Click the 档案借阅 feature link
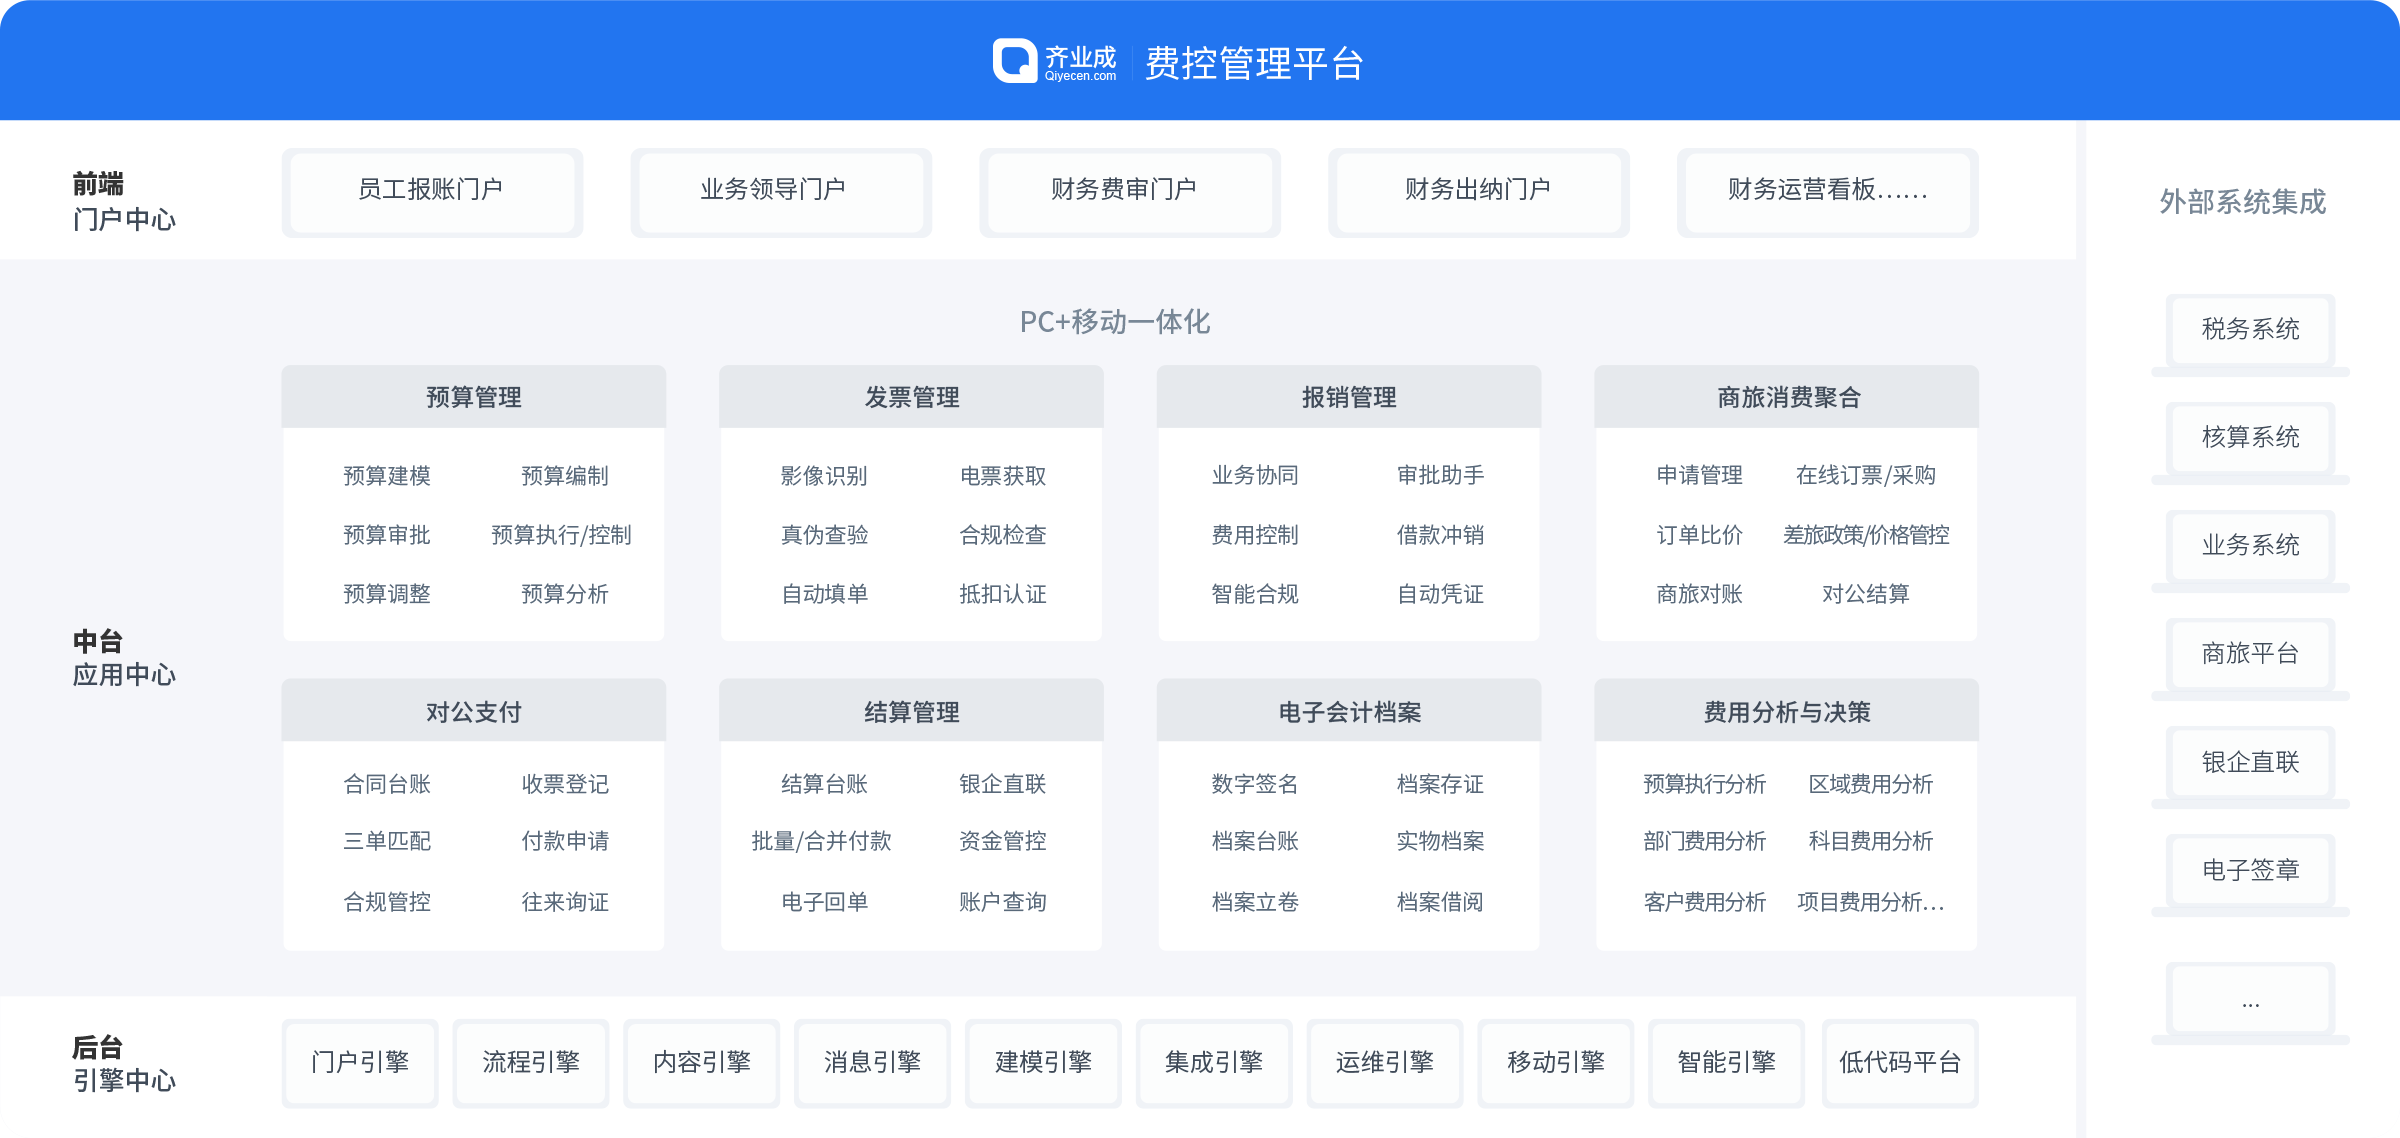This screenshot has width=2400, height=1138. [x=1440, y=902]
